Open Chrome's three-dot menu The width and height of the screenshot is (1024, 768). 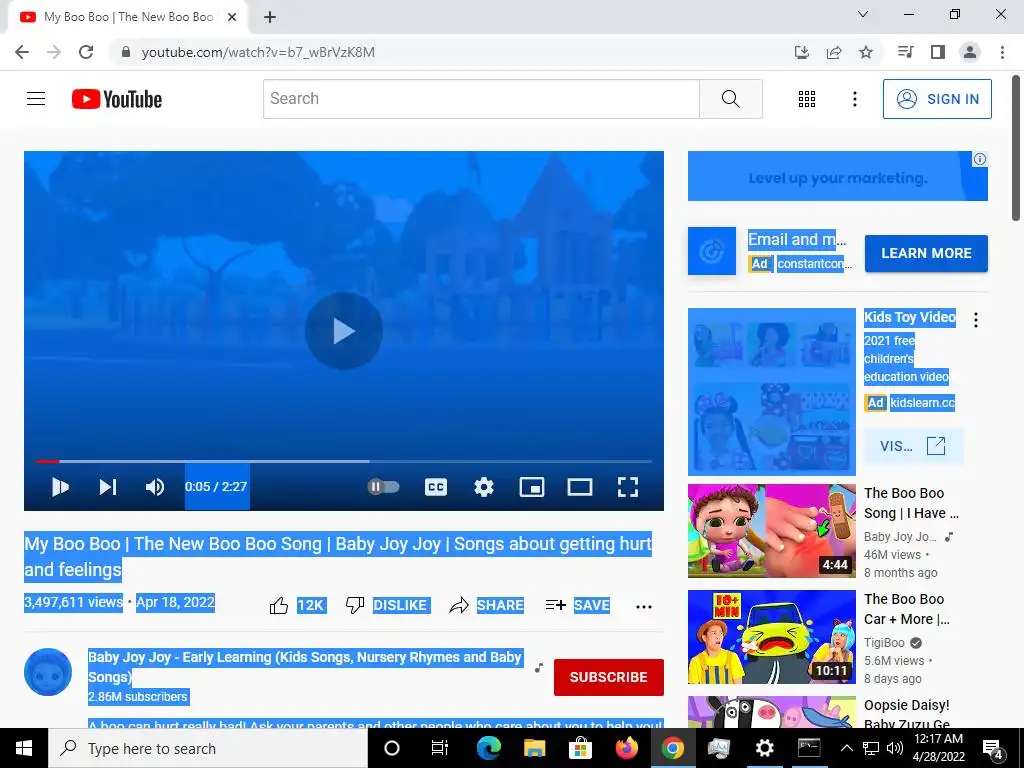pos(1002,52)
